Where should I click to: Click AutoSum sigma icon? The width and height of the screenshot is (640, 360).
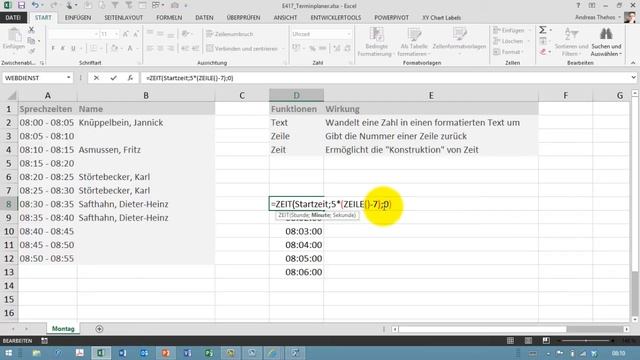pos(542,30)
